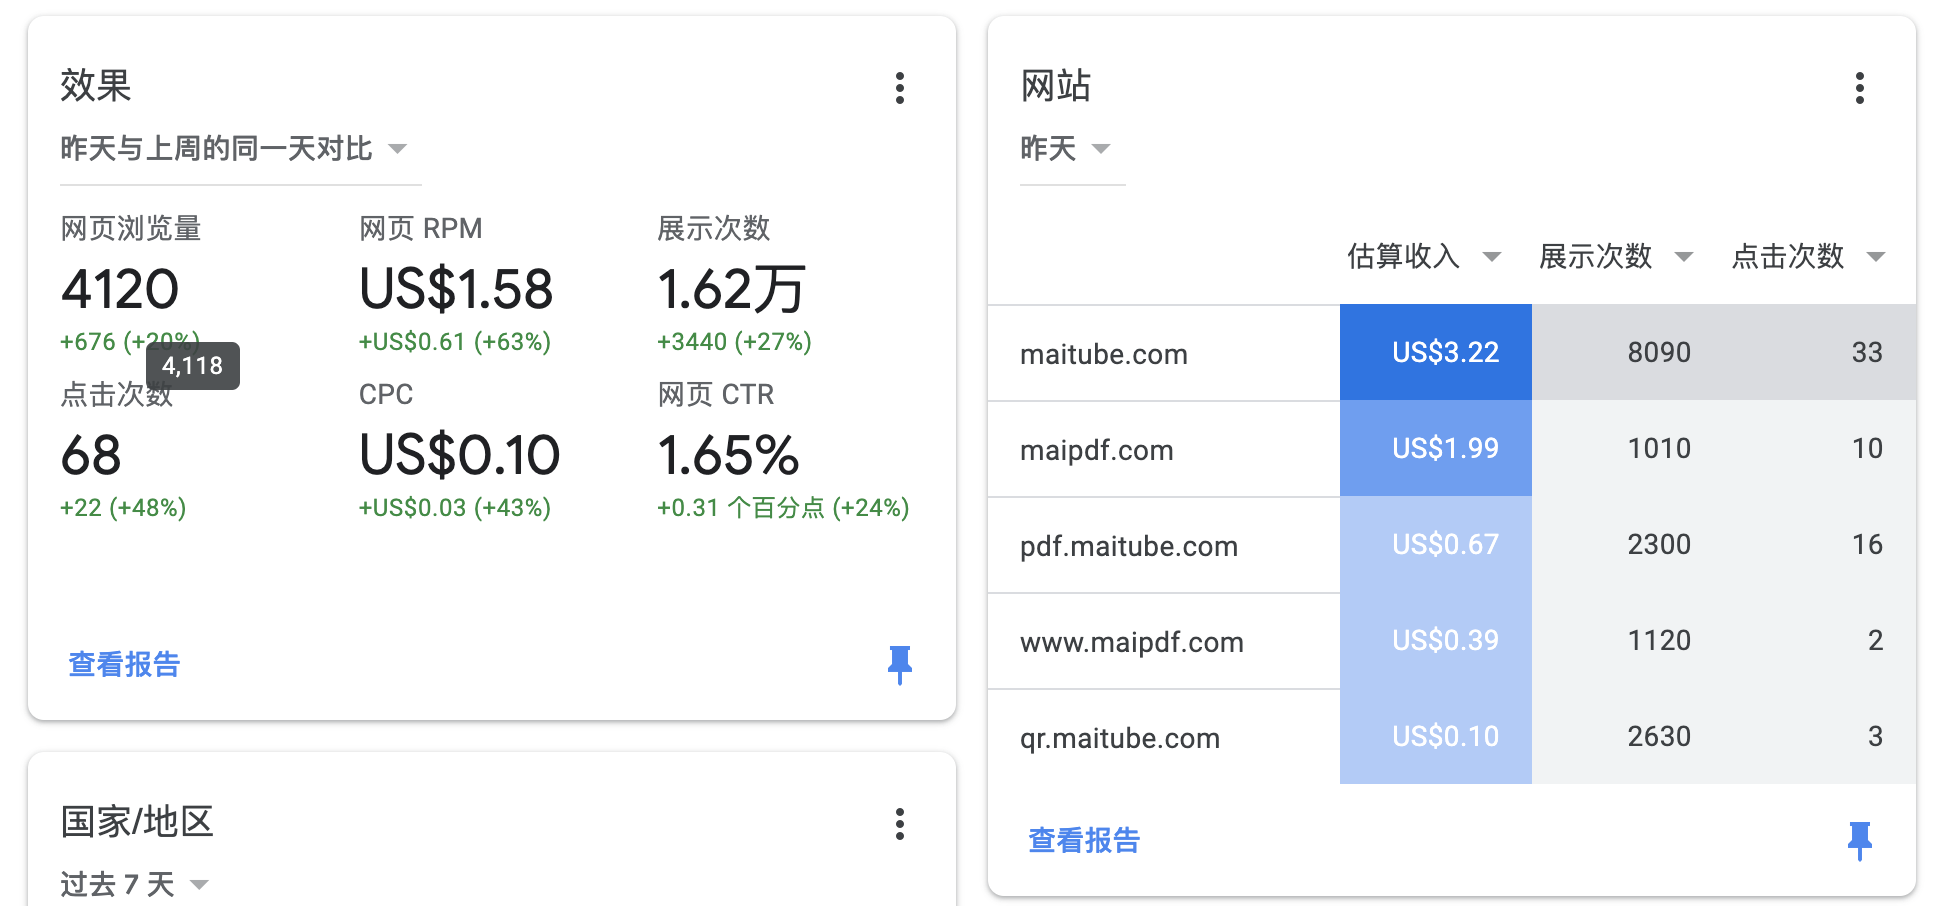Click the 网页 RPM value US$1.58
Screen dimensions: 1936x906
456,290
